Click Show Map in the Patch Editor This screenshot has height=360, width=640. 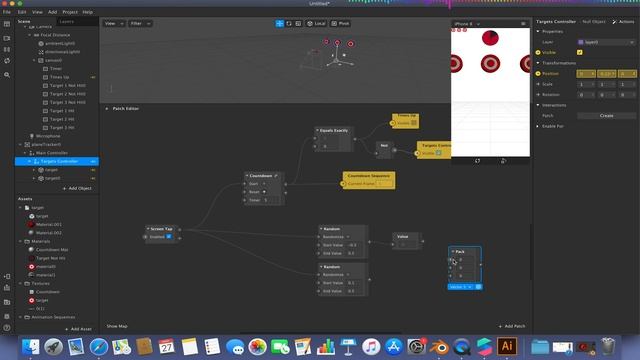tap(117, 326)
